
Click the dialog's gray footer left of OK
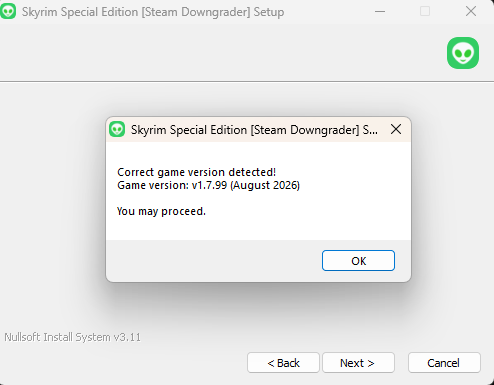[x=213, y=261]
